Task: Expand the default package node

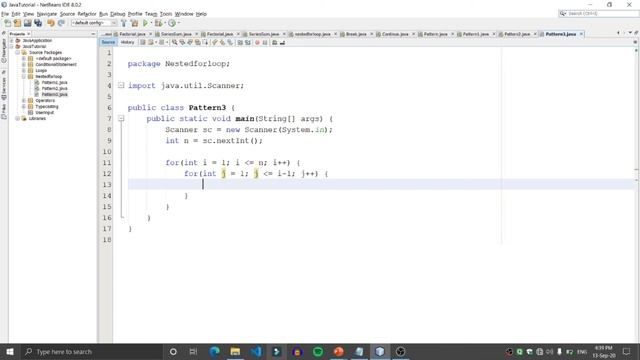Action: [x=24, y=58]
